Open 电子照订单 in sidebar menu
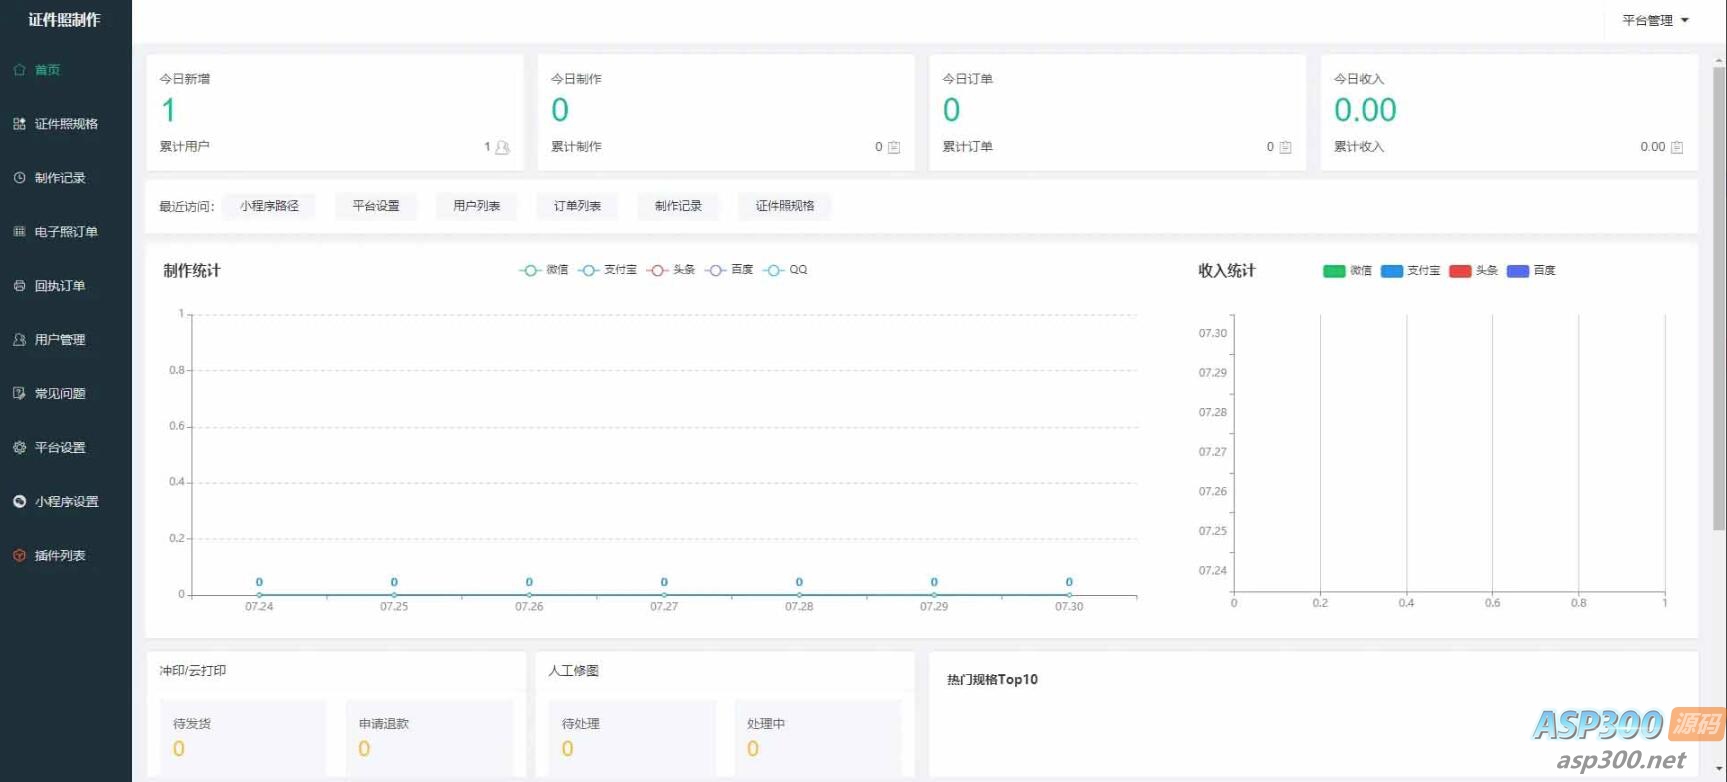 click(x=66, y=232)
